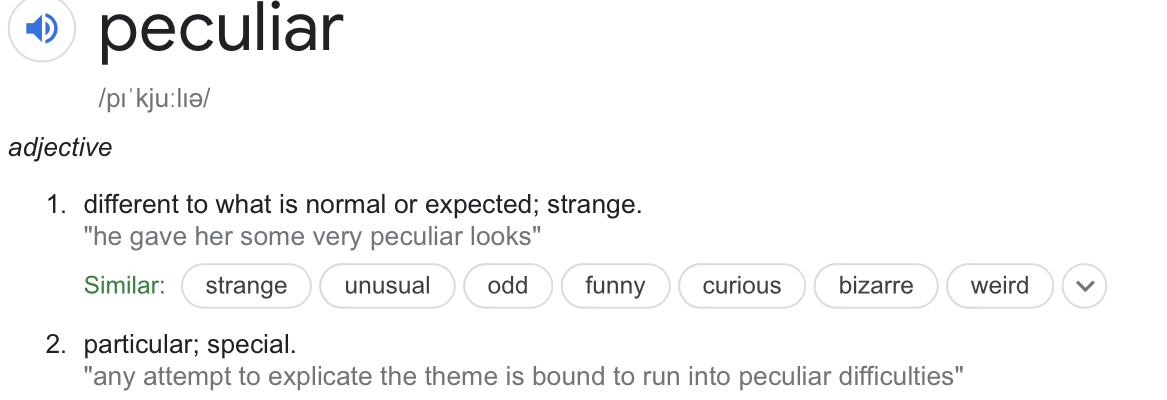Click the headword 'peculiar' title
The width and height of the screenshot is (1167, 400).
[x=221, y=30]
